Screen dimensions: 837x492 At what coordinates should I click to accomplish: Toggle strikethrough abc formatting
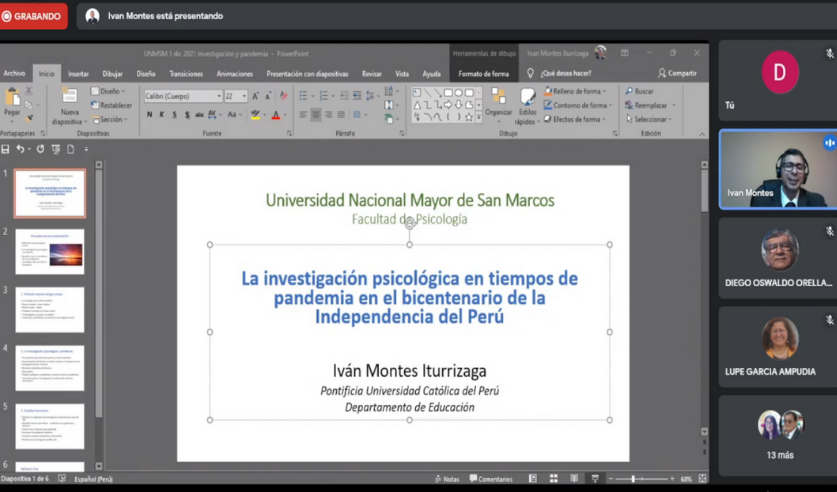tap(200, 115)
